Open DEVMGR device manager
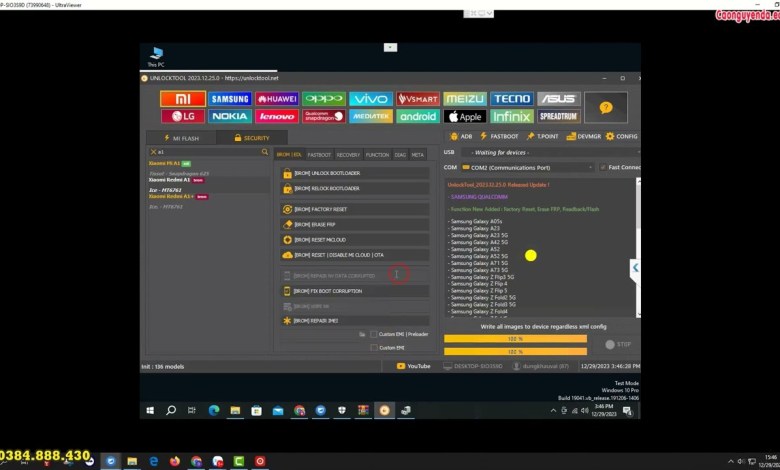Screen dimensions: 780x470 click(x=584, y=136)
